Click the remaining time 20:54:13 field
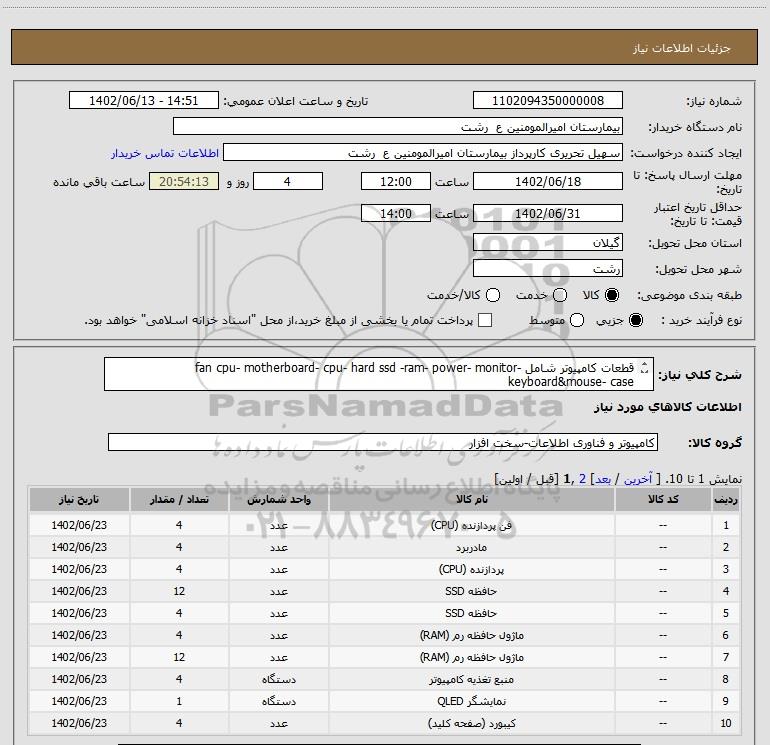The image size is (770, 745). (x=184, y=182)
